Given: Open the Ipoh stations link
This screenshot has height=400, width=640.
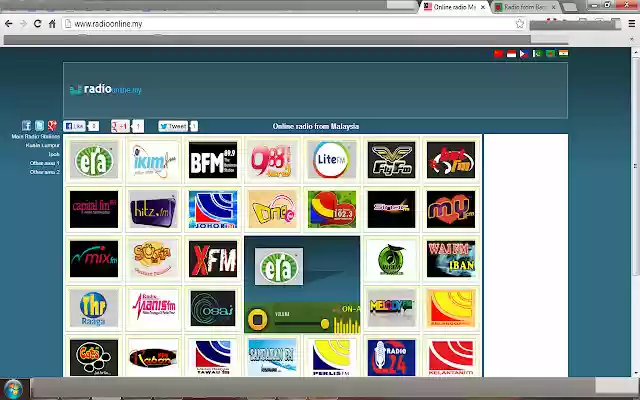Looking at the screenshot, I should click(54, 154).
